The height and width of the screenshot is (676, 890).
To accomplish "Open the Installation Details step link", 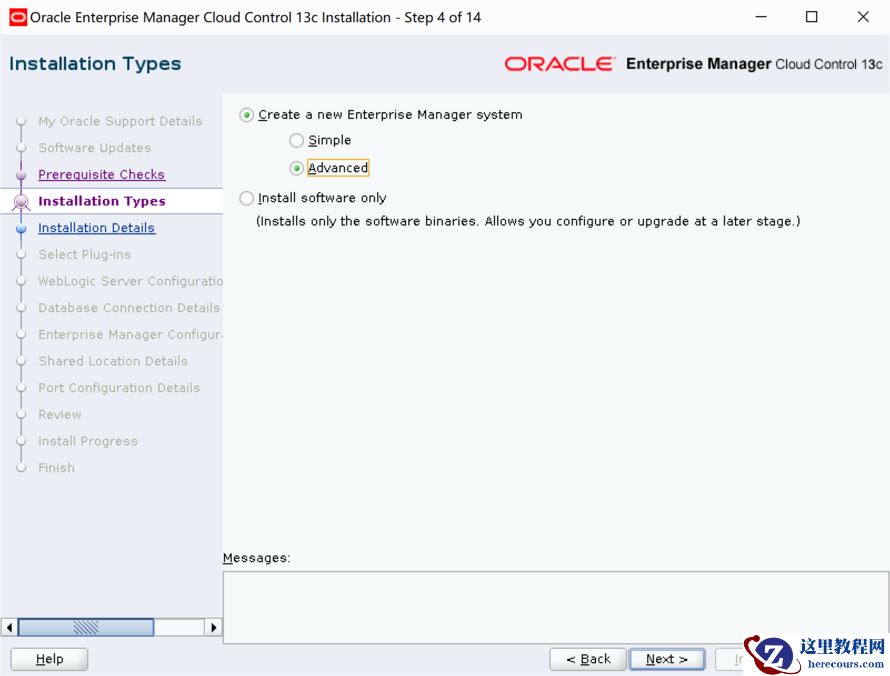I will [x=96, y=228].
